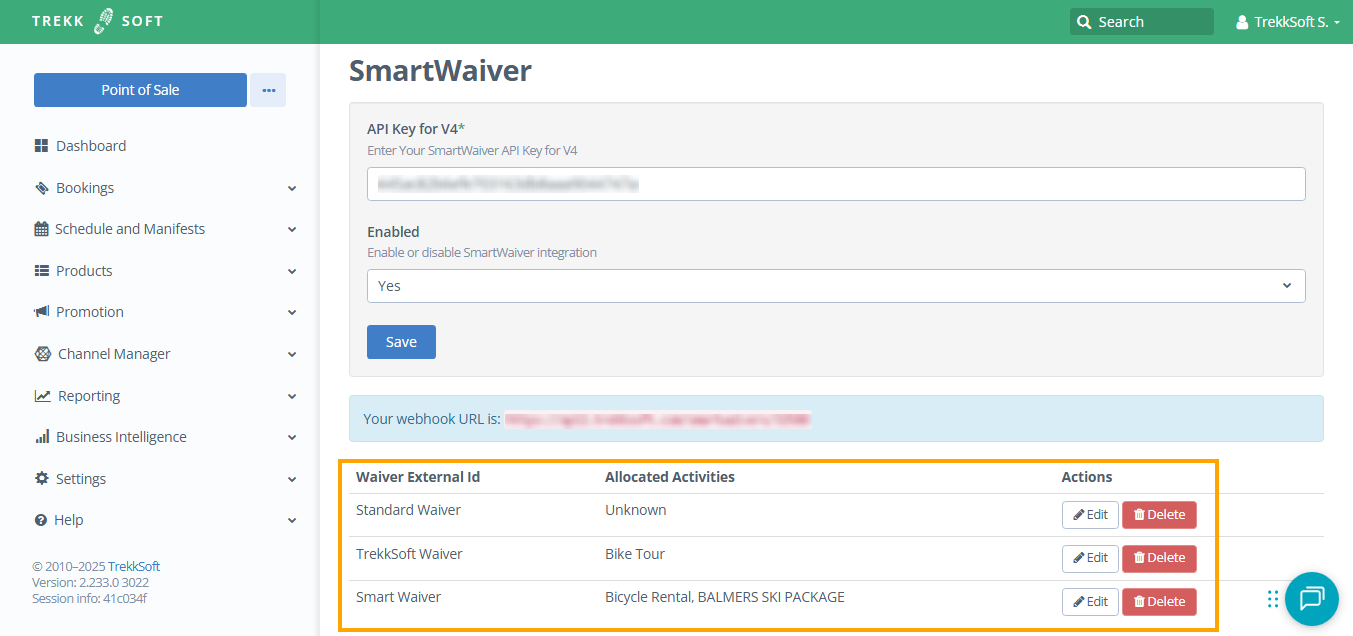
Task: Click the Dashboard grid icon
Action: (x=41, y=146)
